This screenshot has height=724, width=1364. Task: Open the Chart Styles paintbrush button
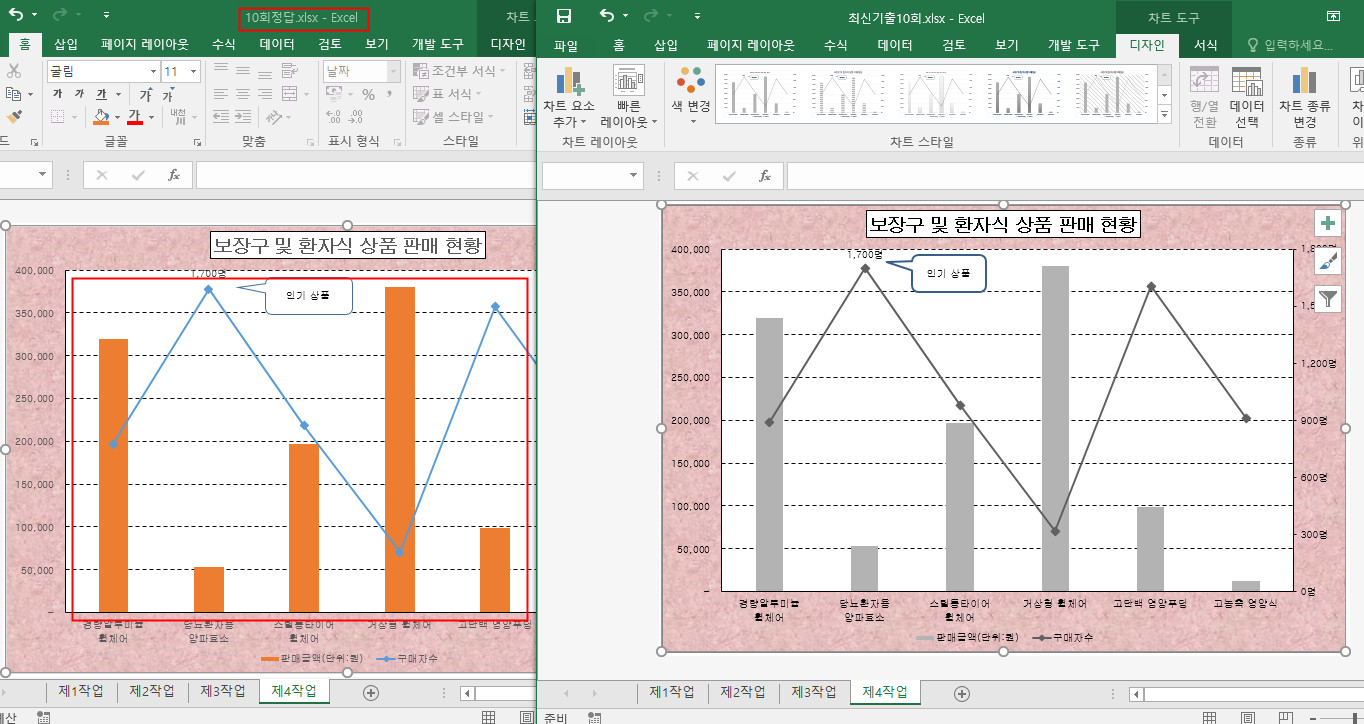[1328, 261]
